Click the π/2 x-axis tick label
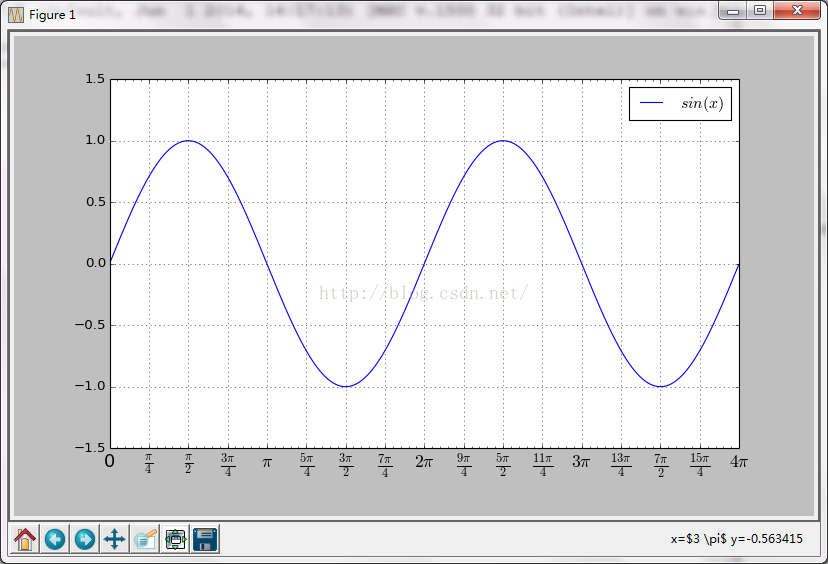Image resolution: width=828 pixels, height=564 pixels. [189, 463]
